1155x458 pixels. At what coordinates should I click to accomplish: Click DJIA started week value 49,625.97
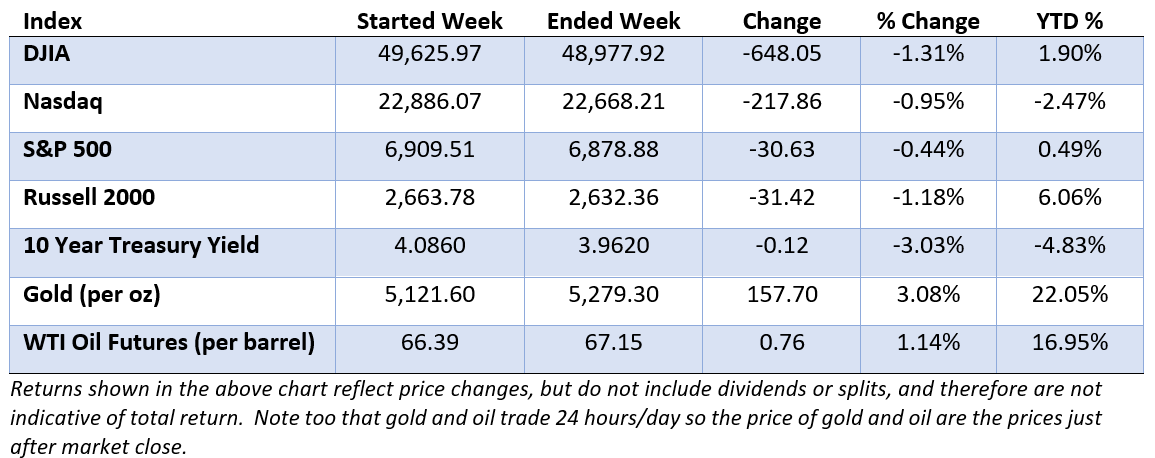pyautogui.click(x=430, y=54)
